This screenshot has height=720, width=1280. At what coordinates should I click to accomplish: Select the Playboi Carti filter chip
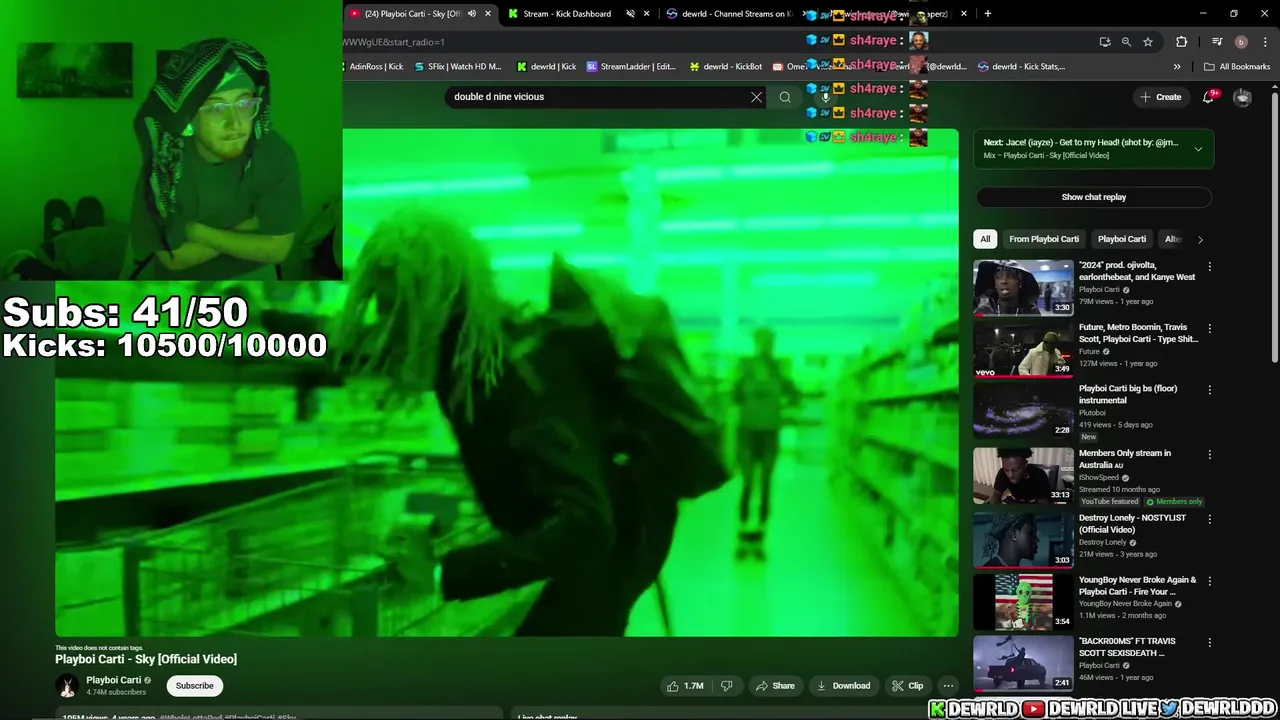(1122, 239)
